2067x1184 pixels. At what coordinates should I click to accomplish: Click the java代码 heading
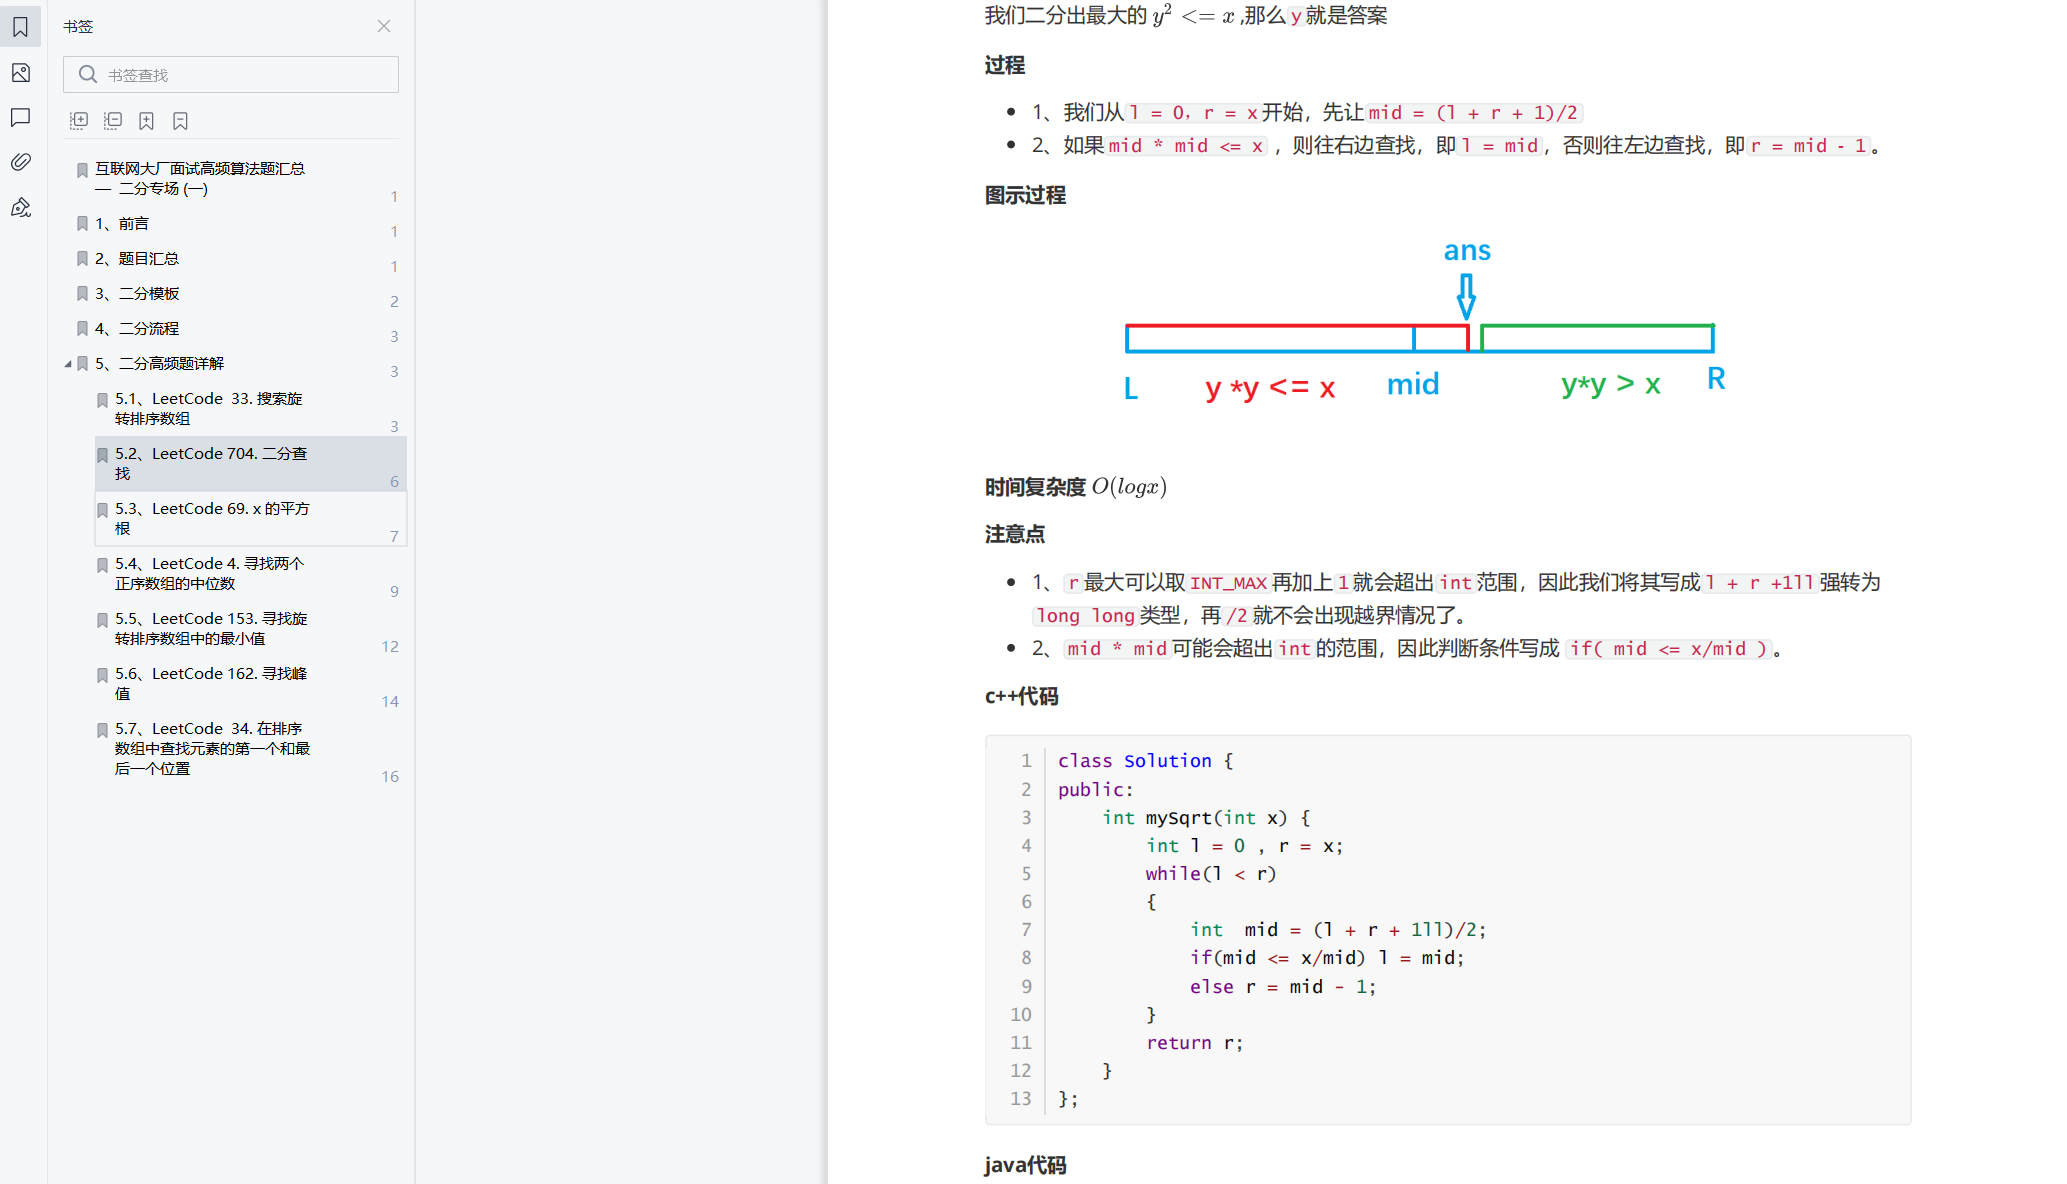pyautogui.click(x=1025, y=1165)
